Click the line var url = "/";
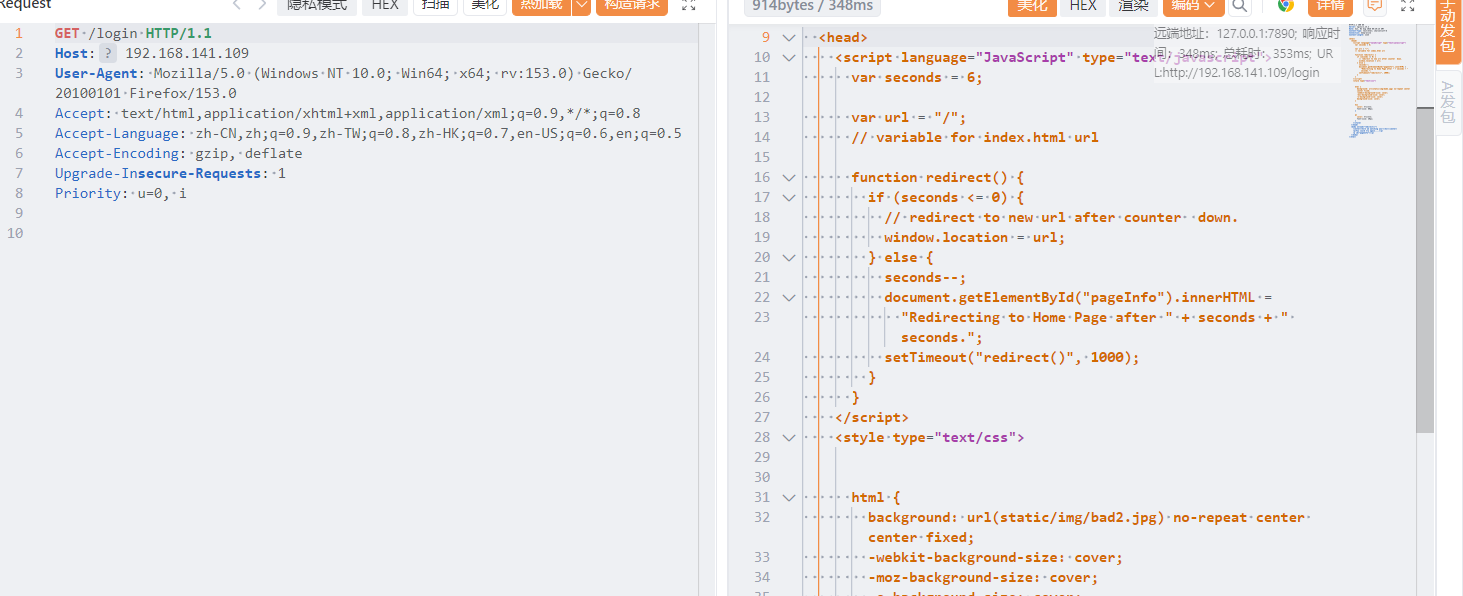The height and width of the screenshot is (596, 1463). 909,117
